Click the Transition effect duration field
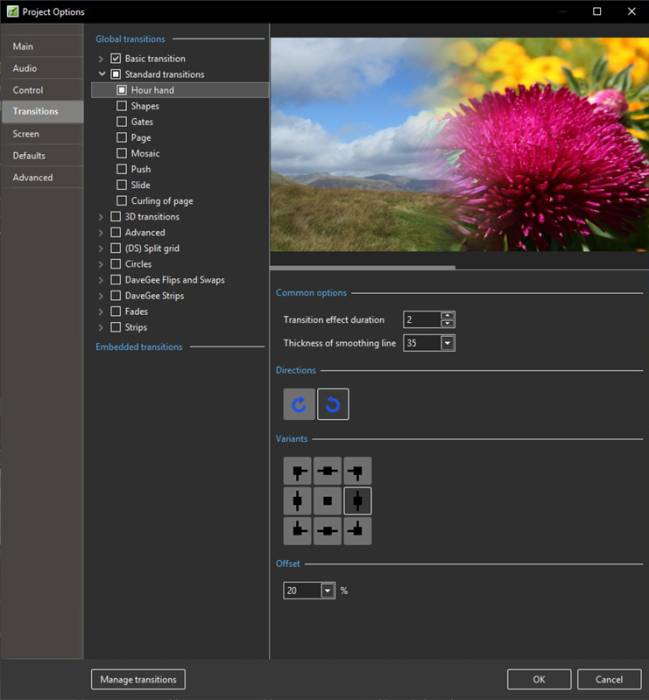Image resolution: width=649 pixels, height=700 pixels. pyautogui.click(x=421, y=320)
